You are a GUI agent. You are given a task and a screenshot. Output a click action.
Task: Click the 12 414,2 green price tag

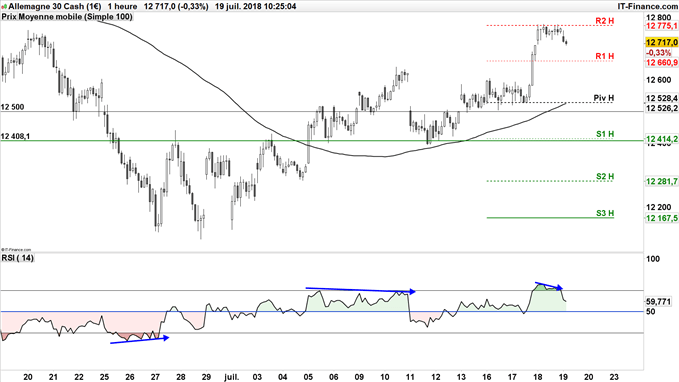pyautogui.click(x=662, y=139)
